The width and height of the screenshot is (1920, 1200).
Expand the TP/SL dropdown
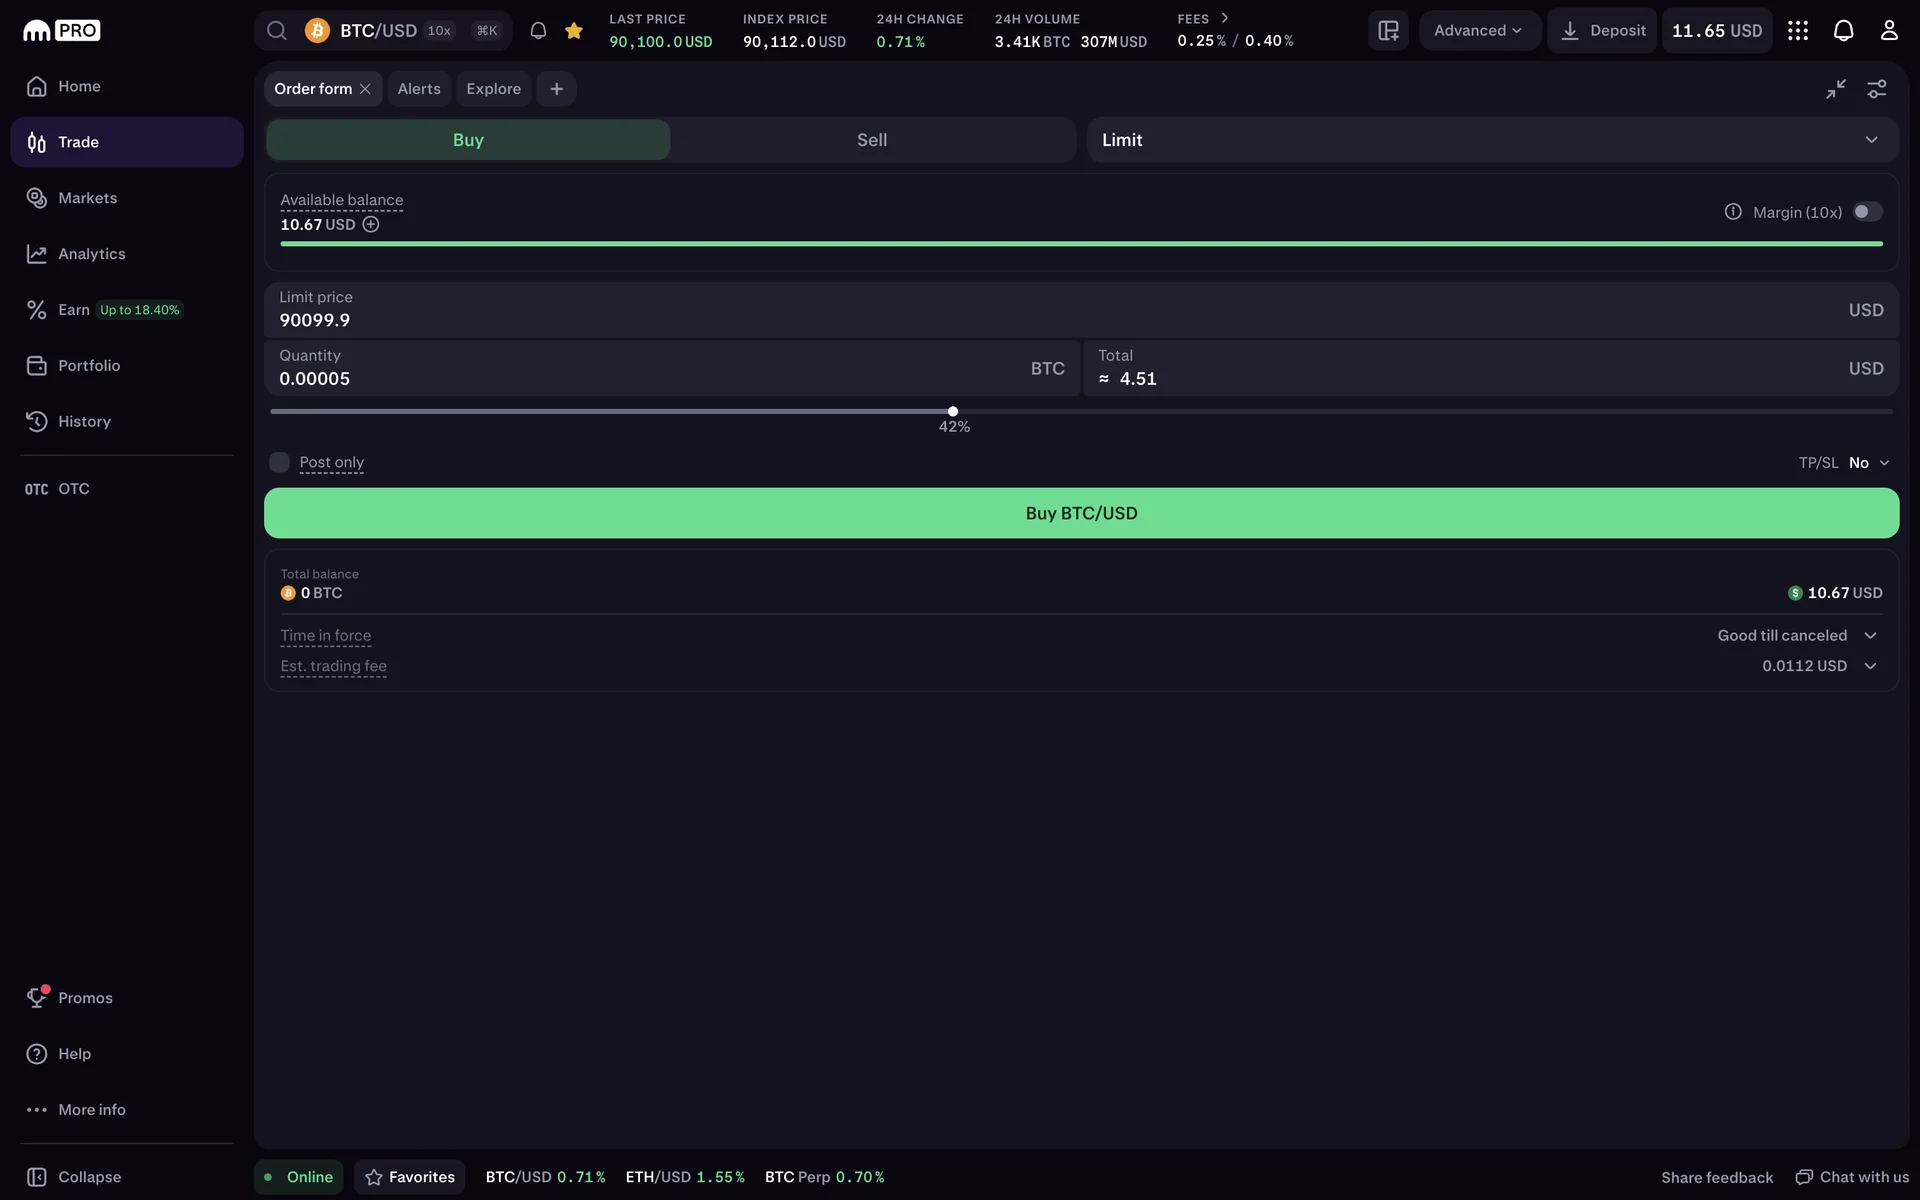[1868, 463]
